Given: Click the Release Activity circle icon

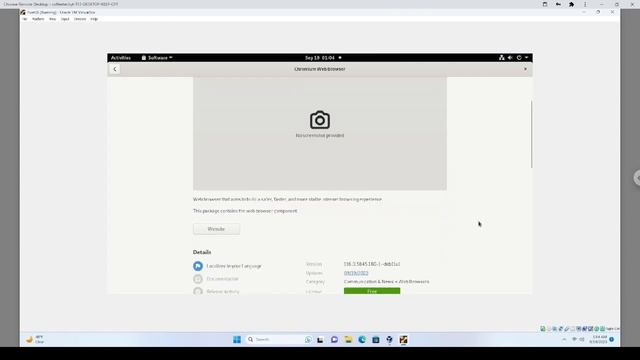Looking at the screenshot, I should coord(198,291).
